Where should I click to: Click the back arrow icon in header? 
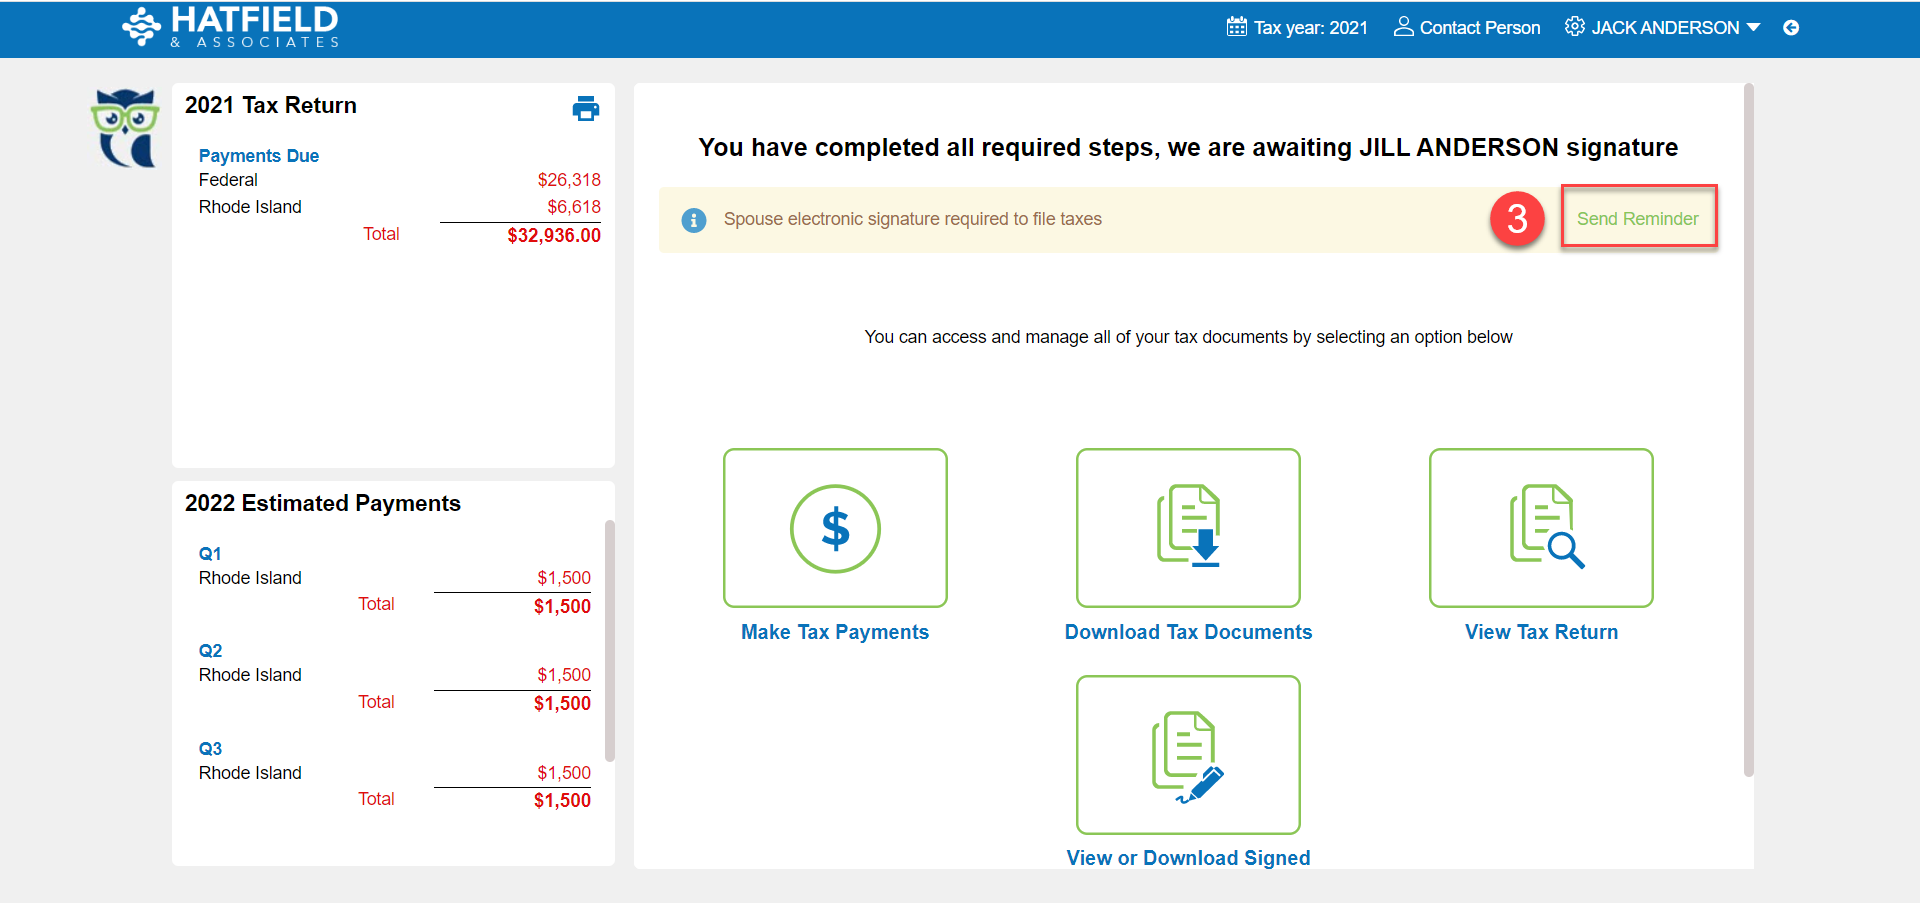[x=1791, y=28]
